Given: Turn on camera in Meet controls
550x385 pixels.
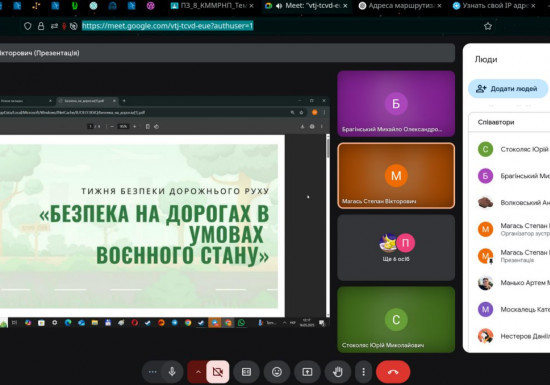Looking at the screenshot, I should 217,372.
